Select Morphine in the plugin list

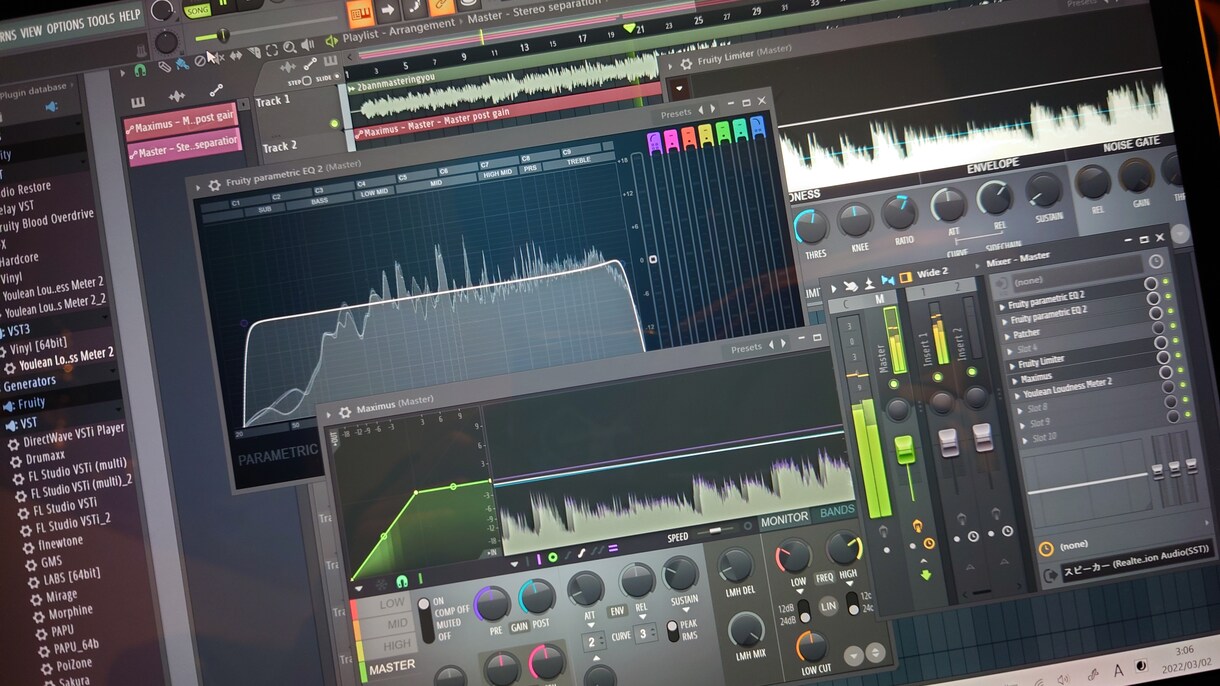[x=70, y=612]
